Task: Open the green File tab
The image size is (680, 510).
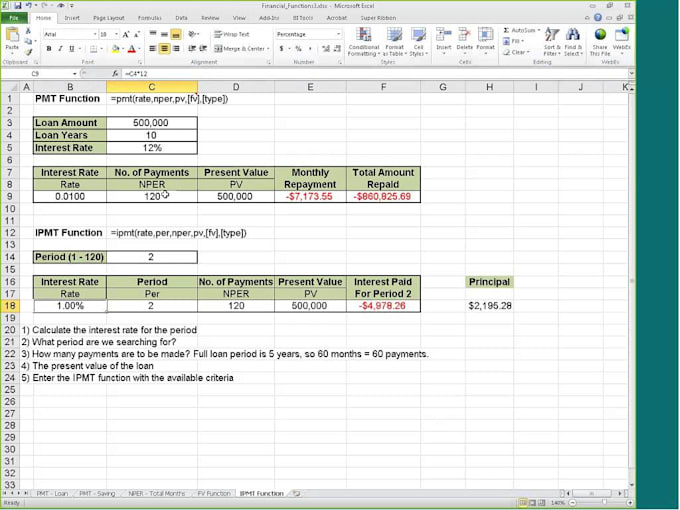Action: pyautogui.click(x=14, y=18)
